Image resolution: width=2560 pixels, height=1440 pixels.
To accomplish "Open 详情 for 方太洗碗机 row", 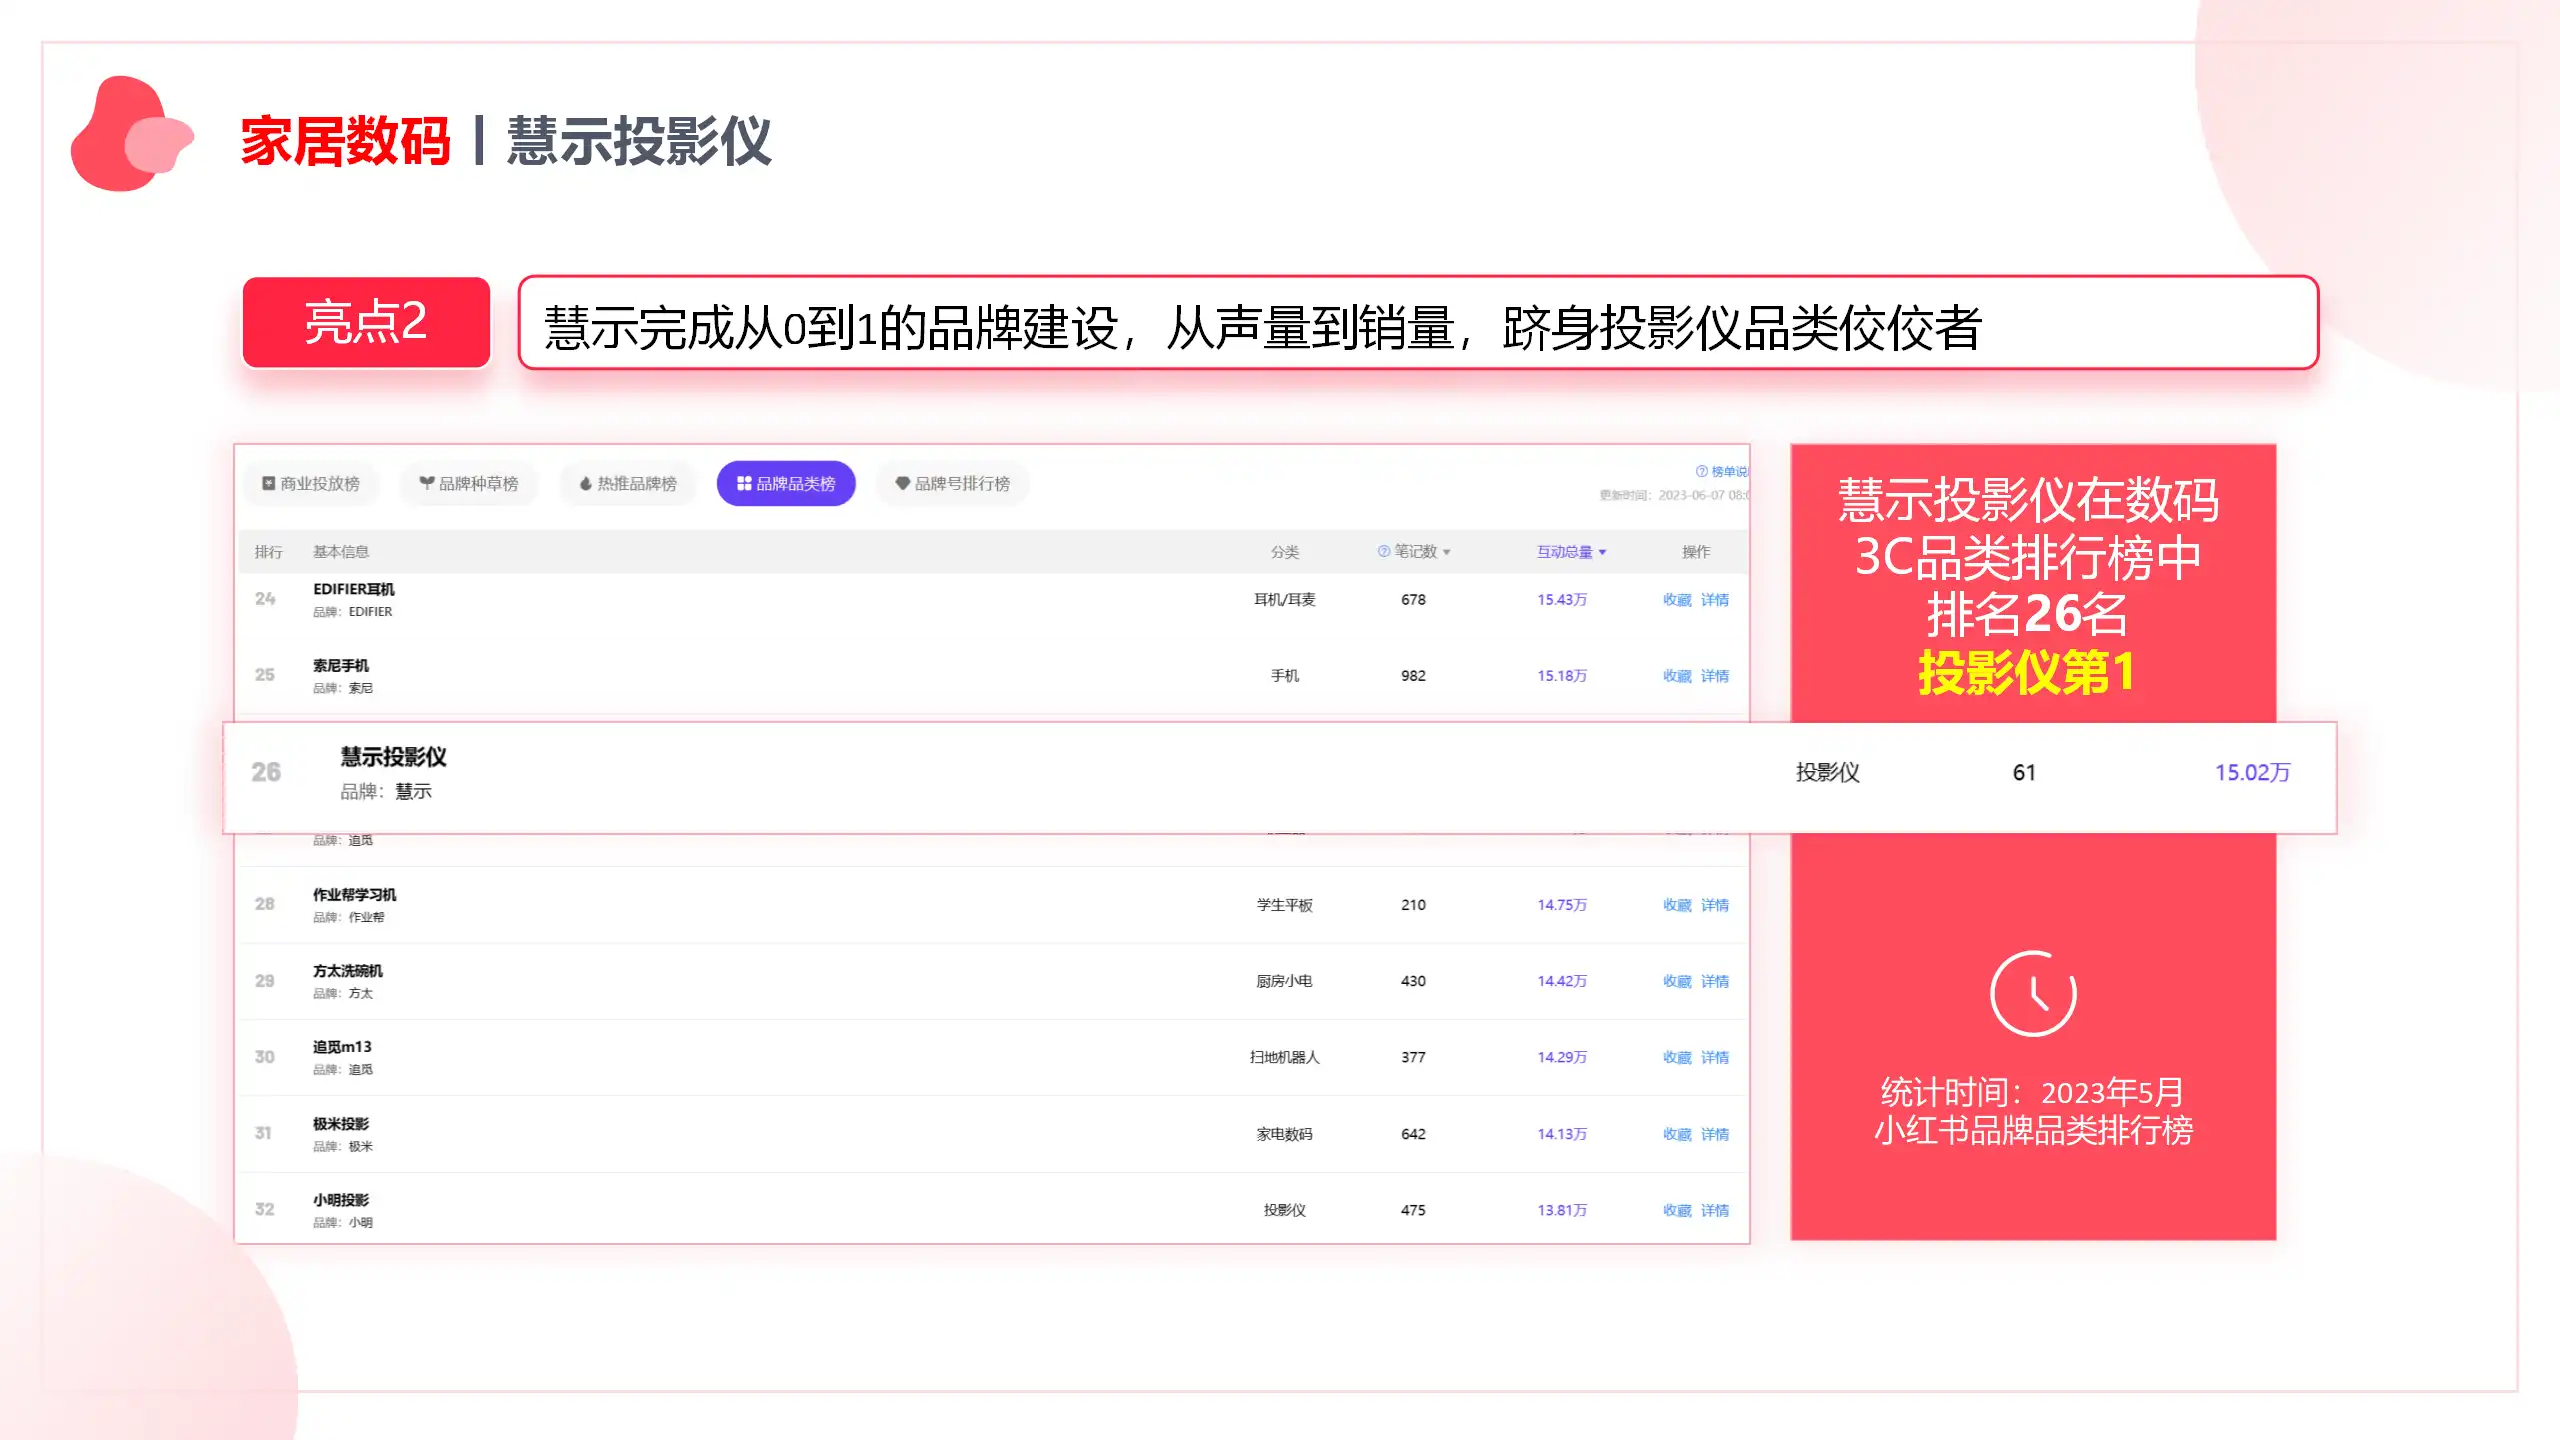I will point(1715,981).
